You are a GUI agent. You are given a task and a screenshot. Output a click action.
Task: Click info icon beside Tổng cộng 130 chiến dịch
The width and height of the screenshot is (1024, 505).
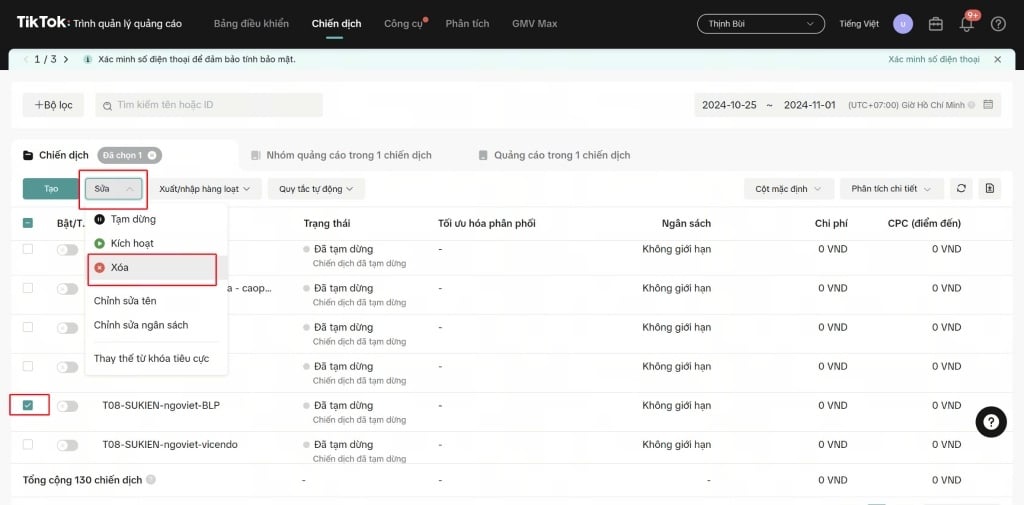click(x=151, y=480)
